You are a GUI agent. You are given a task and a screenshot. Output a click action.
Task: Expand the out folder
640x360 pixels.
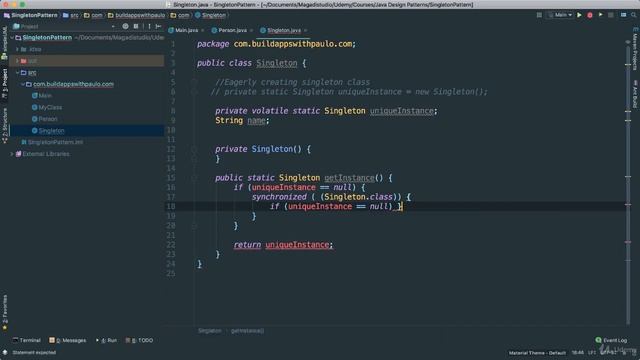coord(17,61)
